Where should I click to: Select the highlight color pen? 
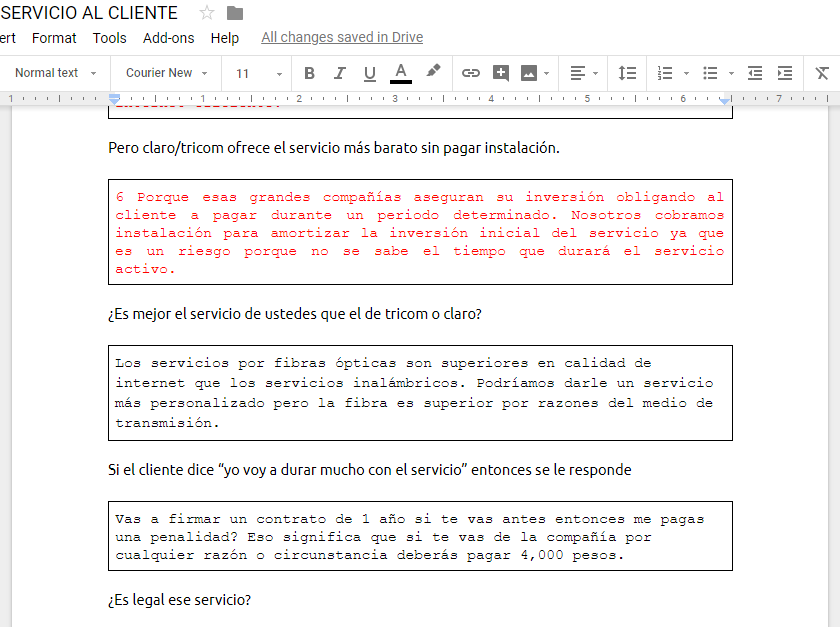pyautogui.click(x=433, y=71)
